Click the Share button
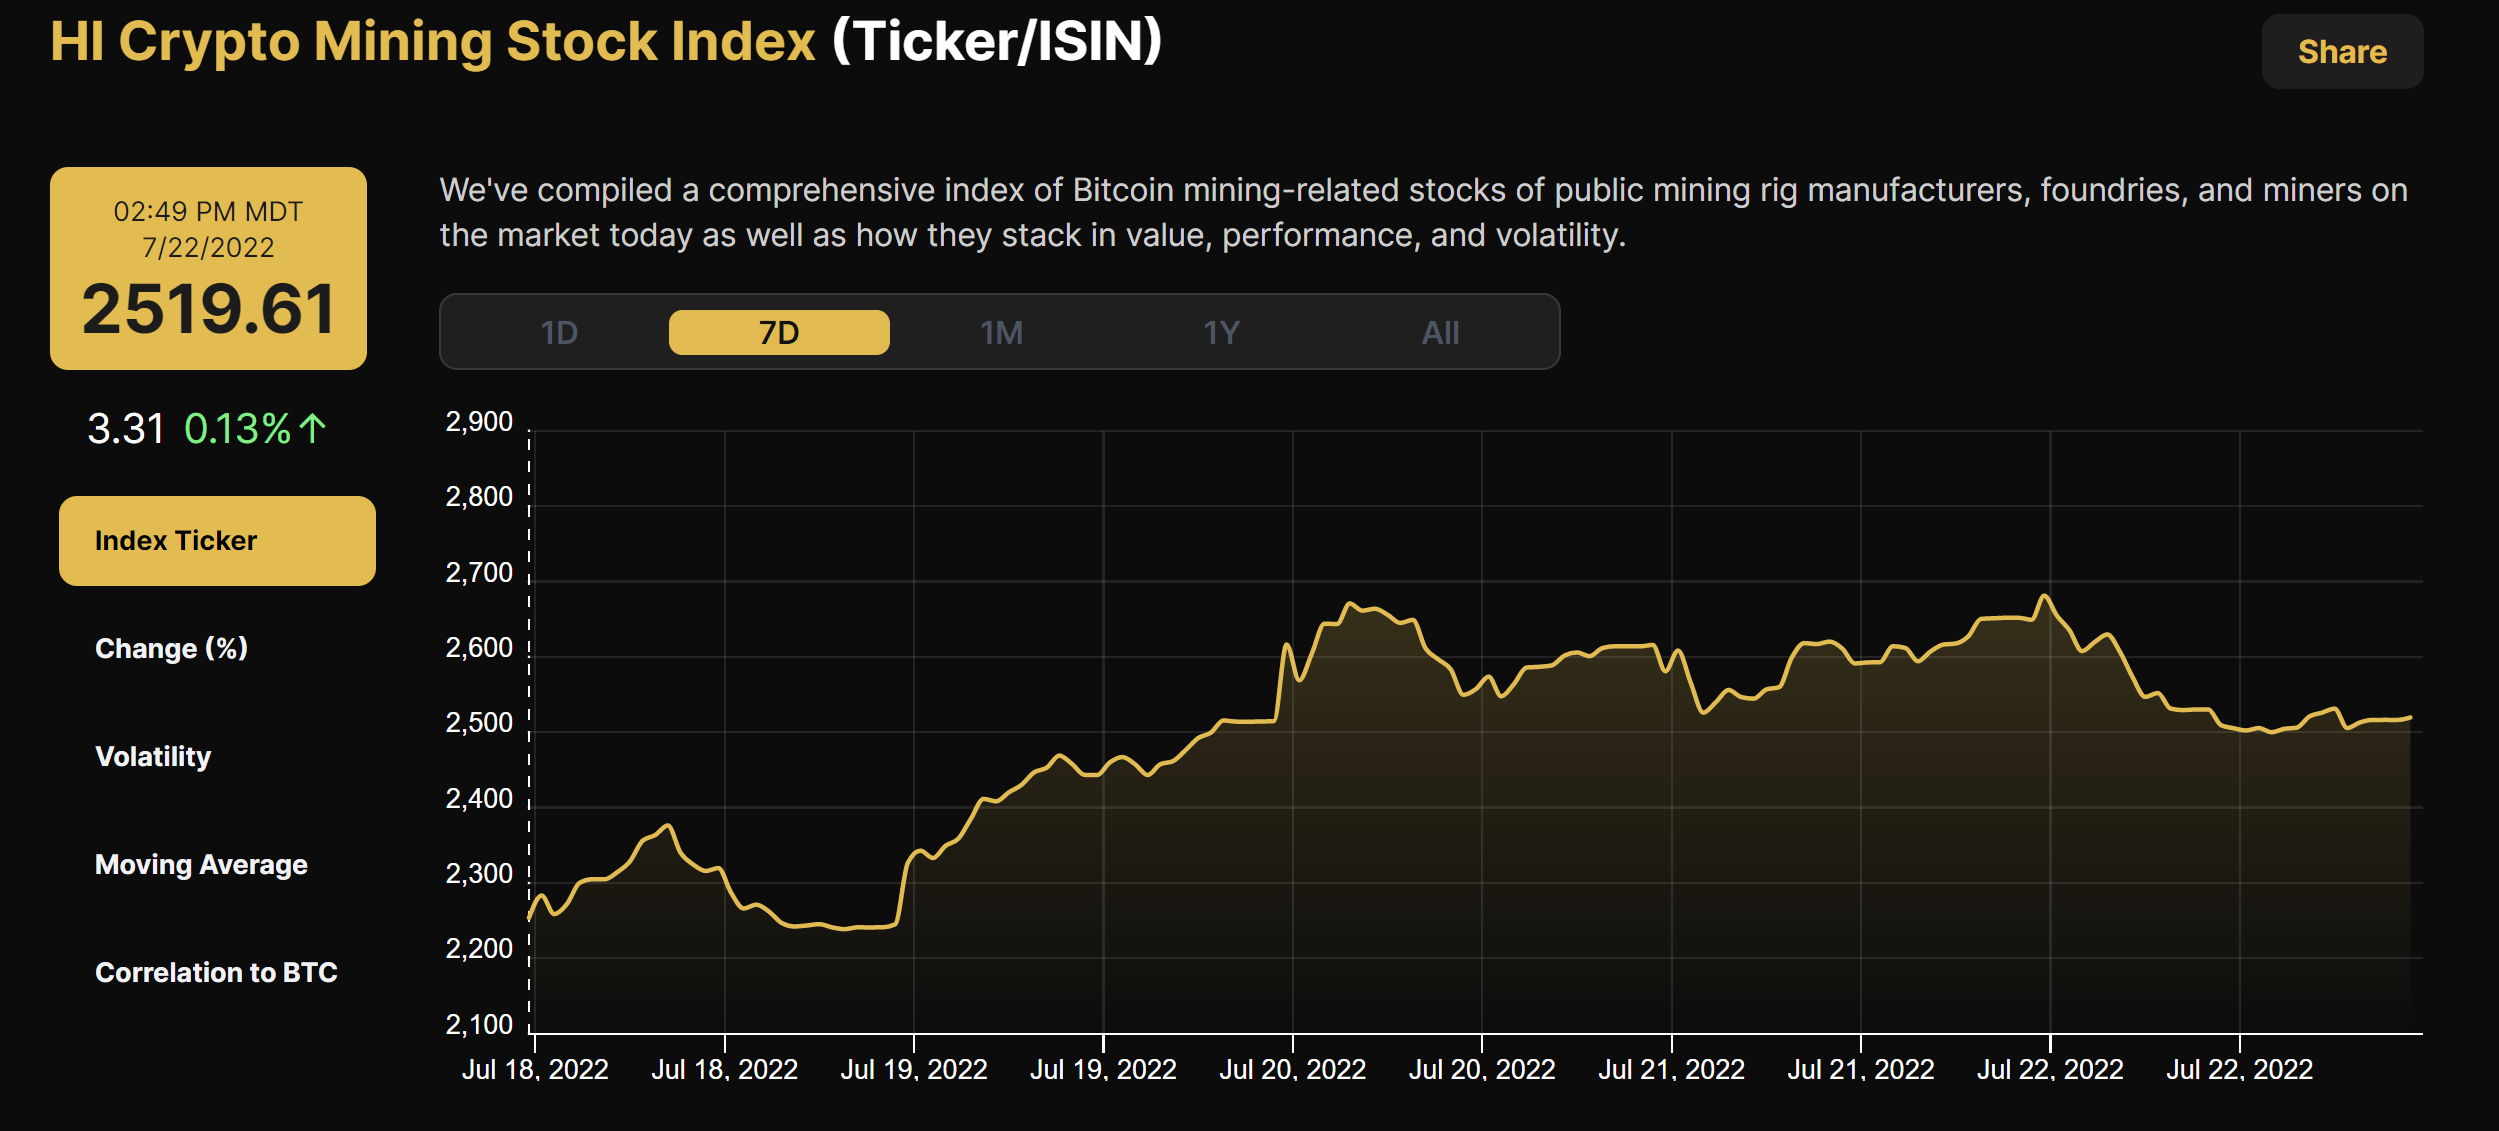 pyautogui.click(x=2341, y=51)
